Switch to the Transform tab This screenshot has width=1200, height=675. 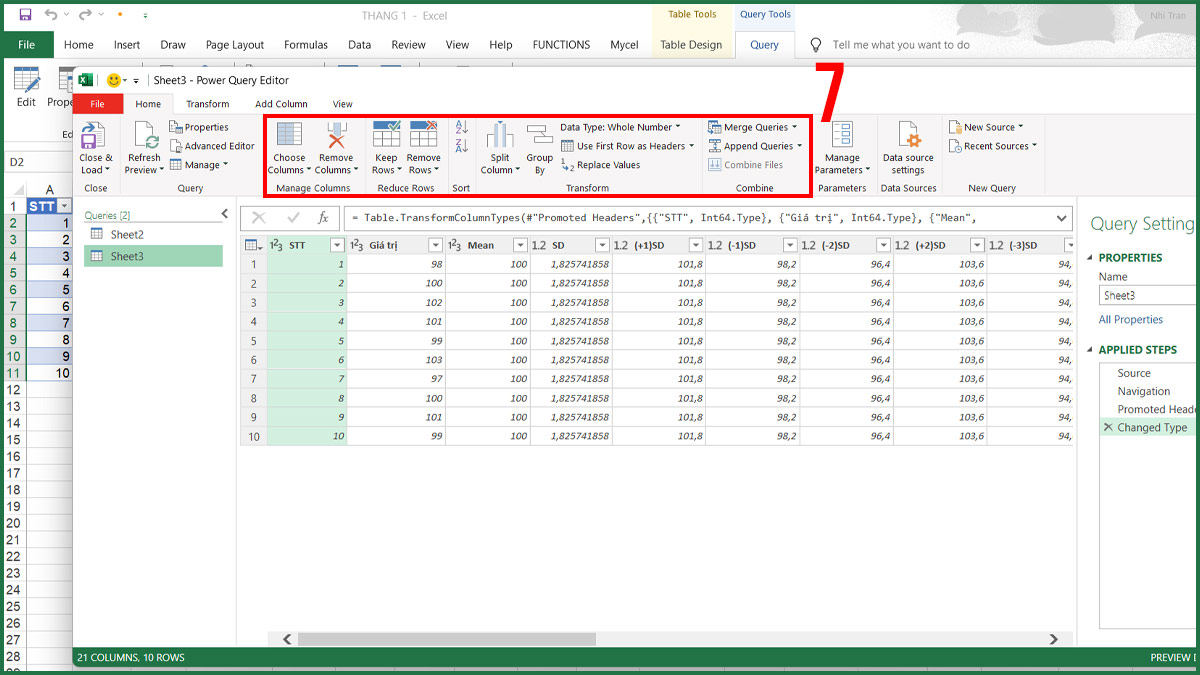[207, 104]
